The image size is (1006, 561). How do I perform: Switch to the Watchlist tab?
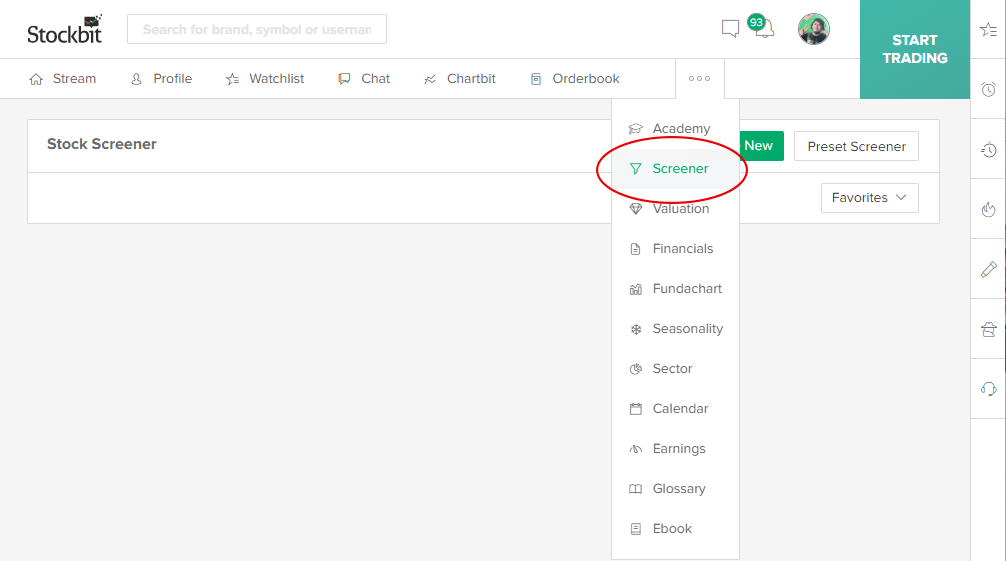(265, 79)
